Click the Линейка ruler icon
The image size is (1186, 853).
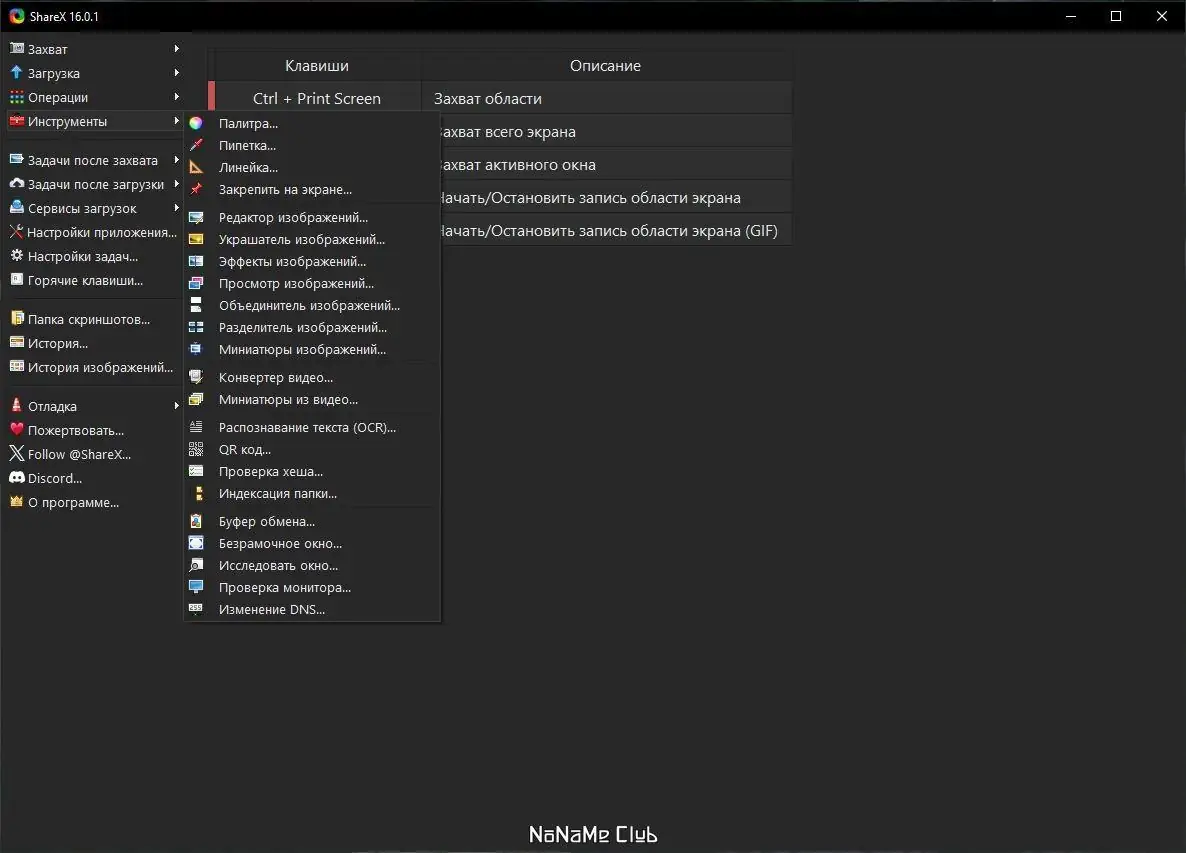coord(196,167)
